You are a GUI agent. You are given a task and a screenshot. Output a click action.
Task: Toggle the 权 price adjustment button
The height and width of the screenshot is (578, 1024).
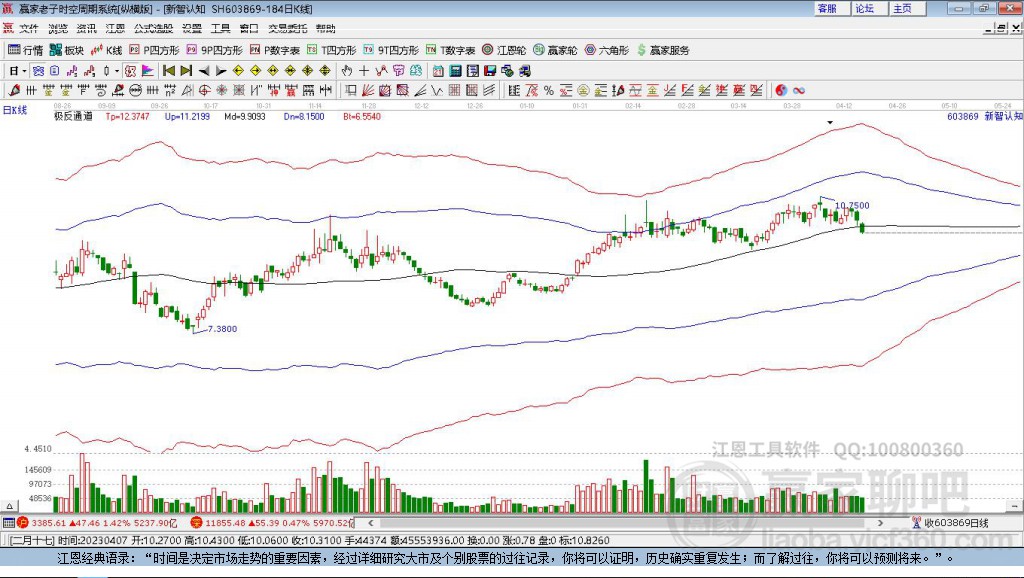(130, 71)
